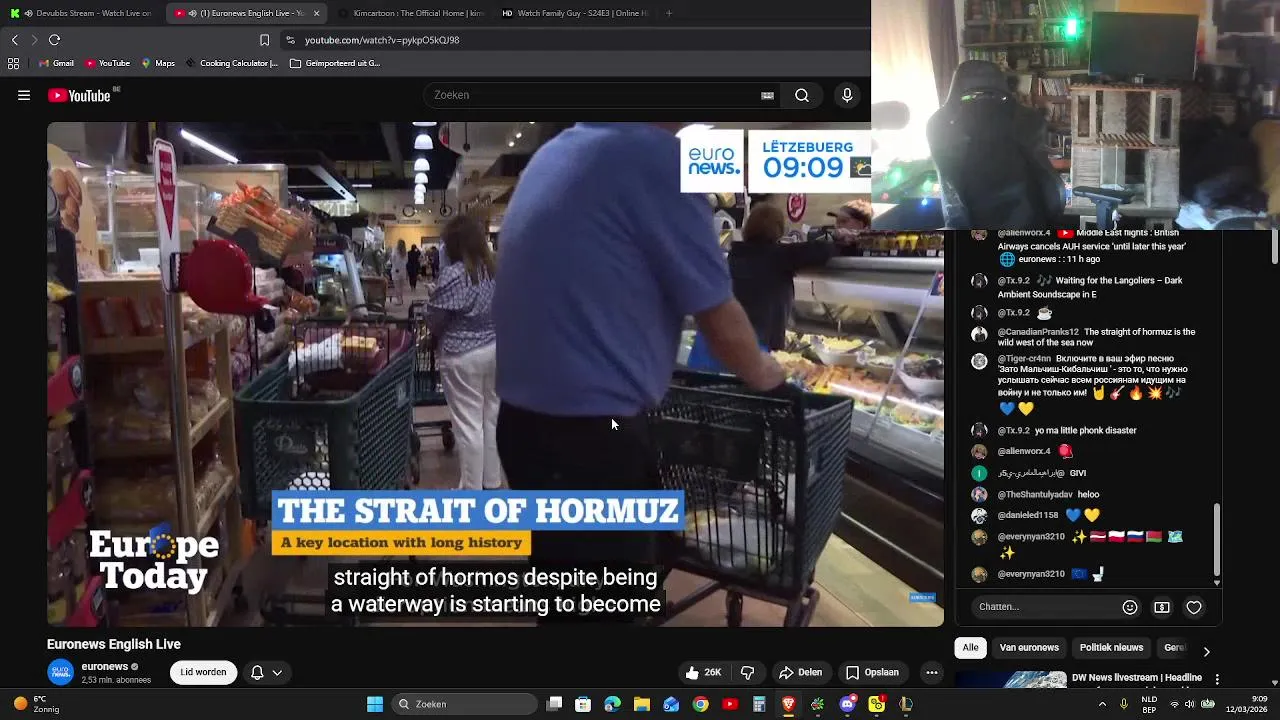The image size is (1280, 720).
Task: Select the Van euronews chip
Action: [1029, 648]
